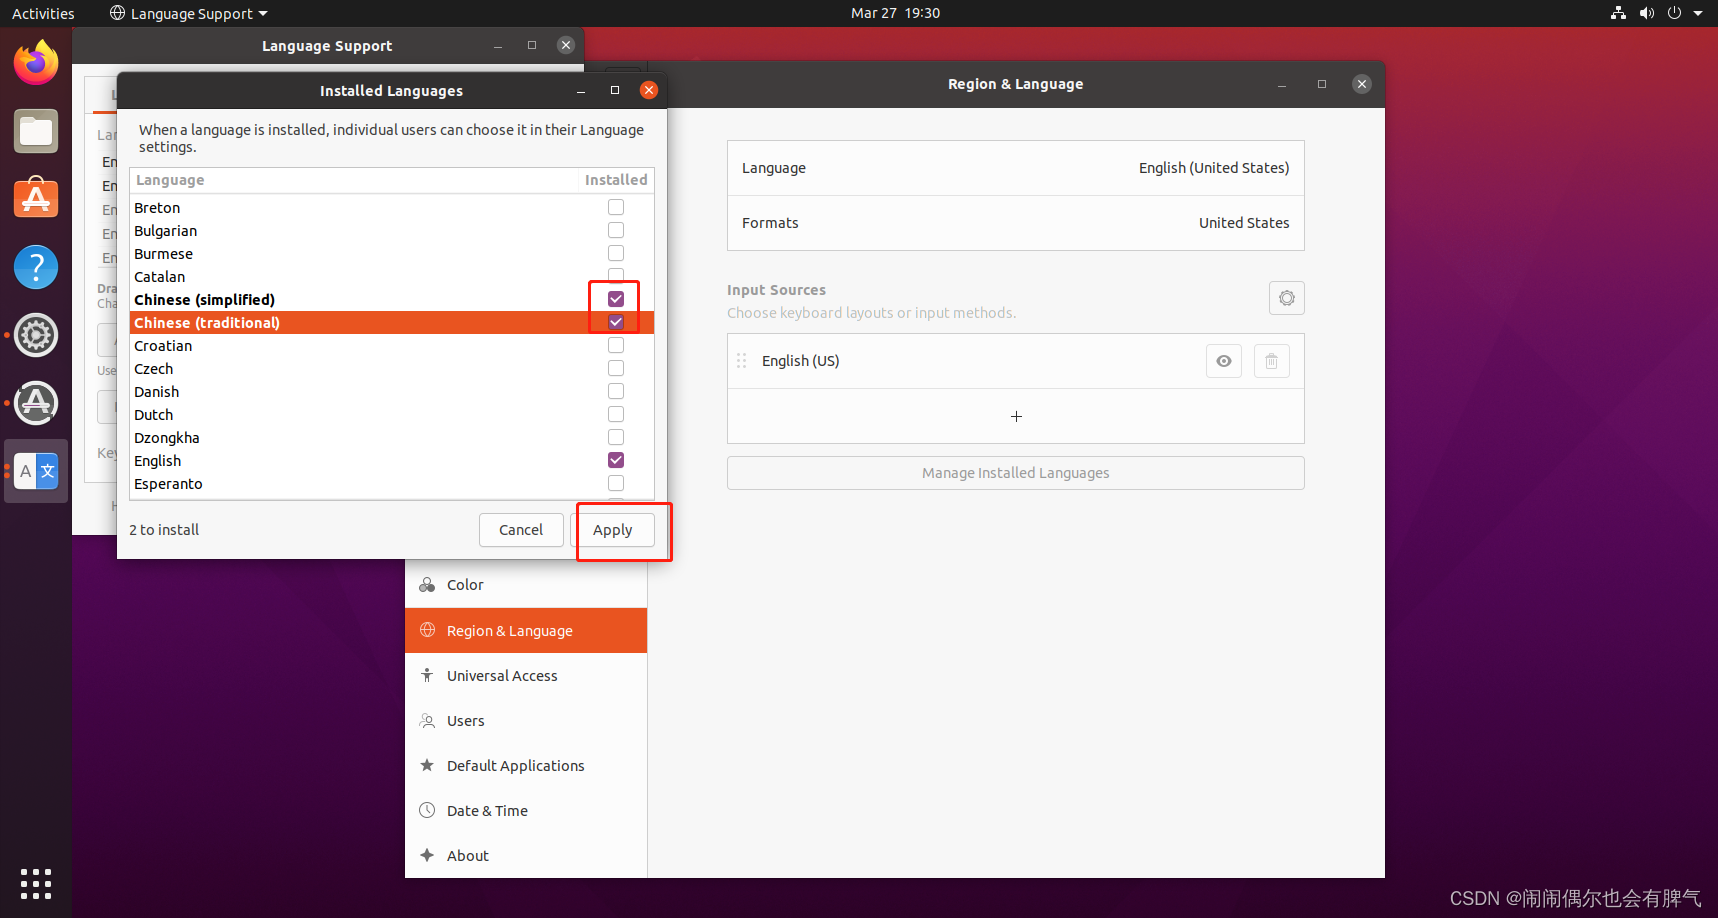Launch Ubuntu Software from dock

(x=36, y=199)
